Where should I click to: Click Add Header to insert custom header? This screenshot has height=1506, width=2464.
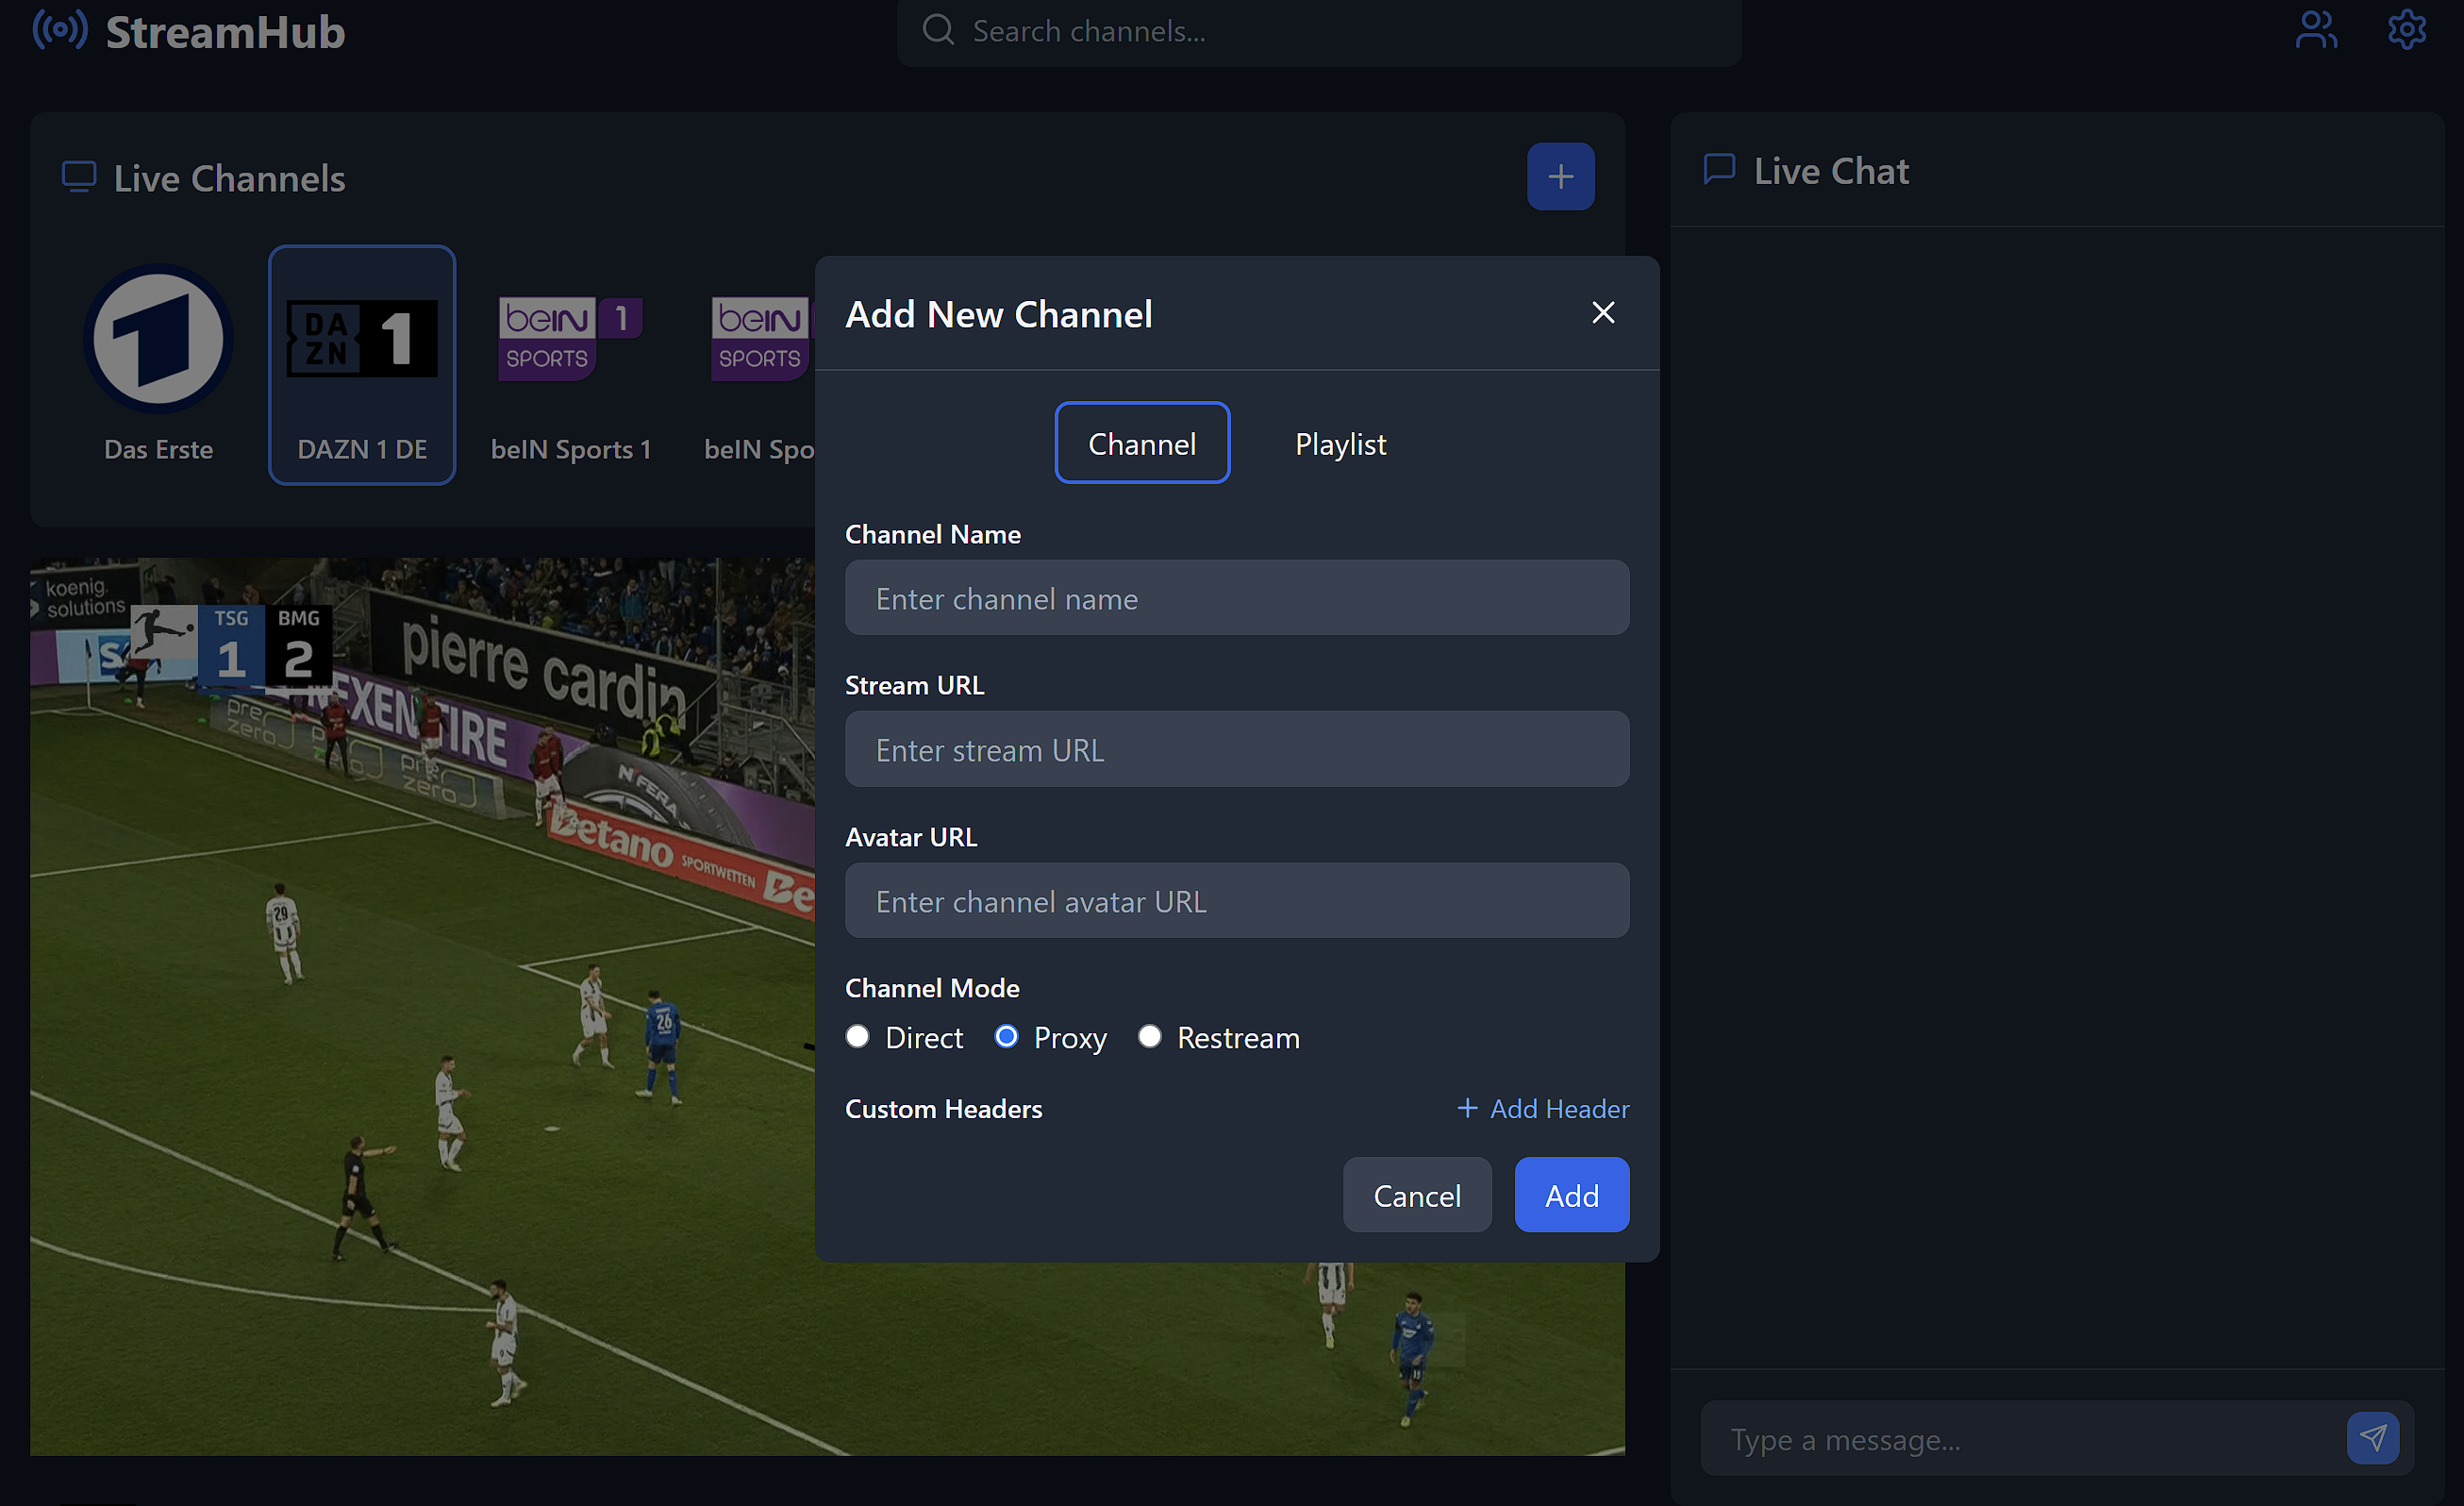click(1542, 1108)
